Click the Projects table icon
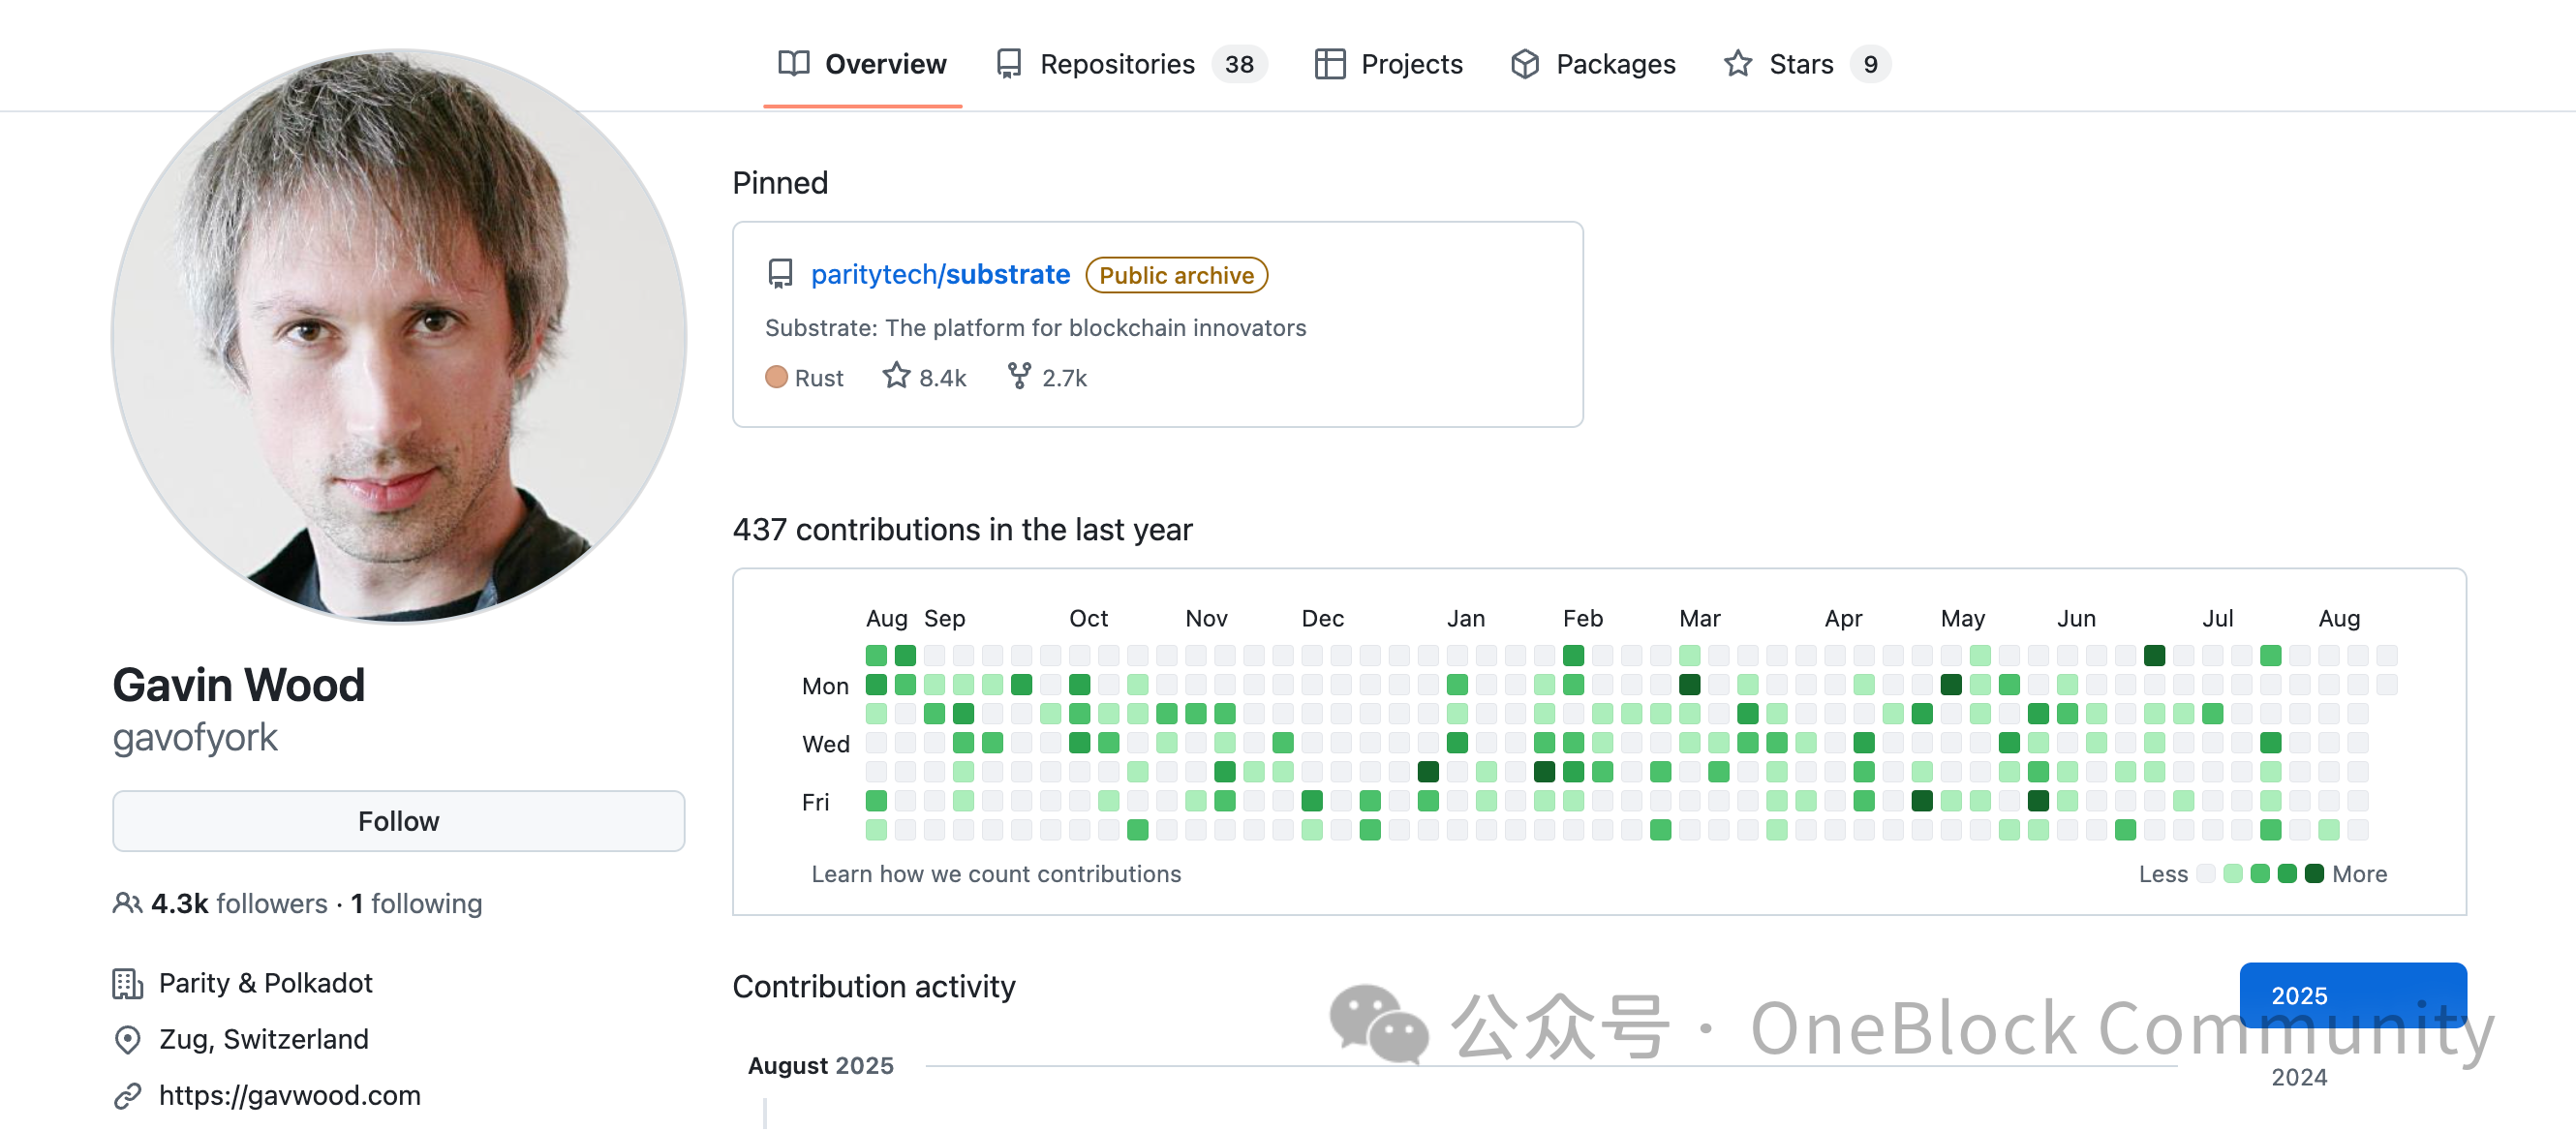This screenshot has width=2576, height=1131. click(1329, 64)
